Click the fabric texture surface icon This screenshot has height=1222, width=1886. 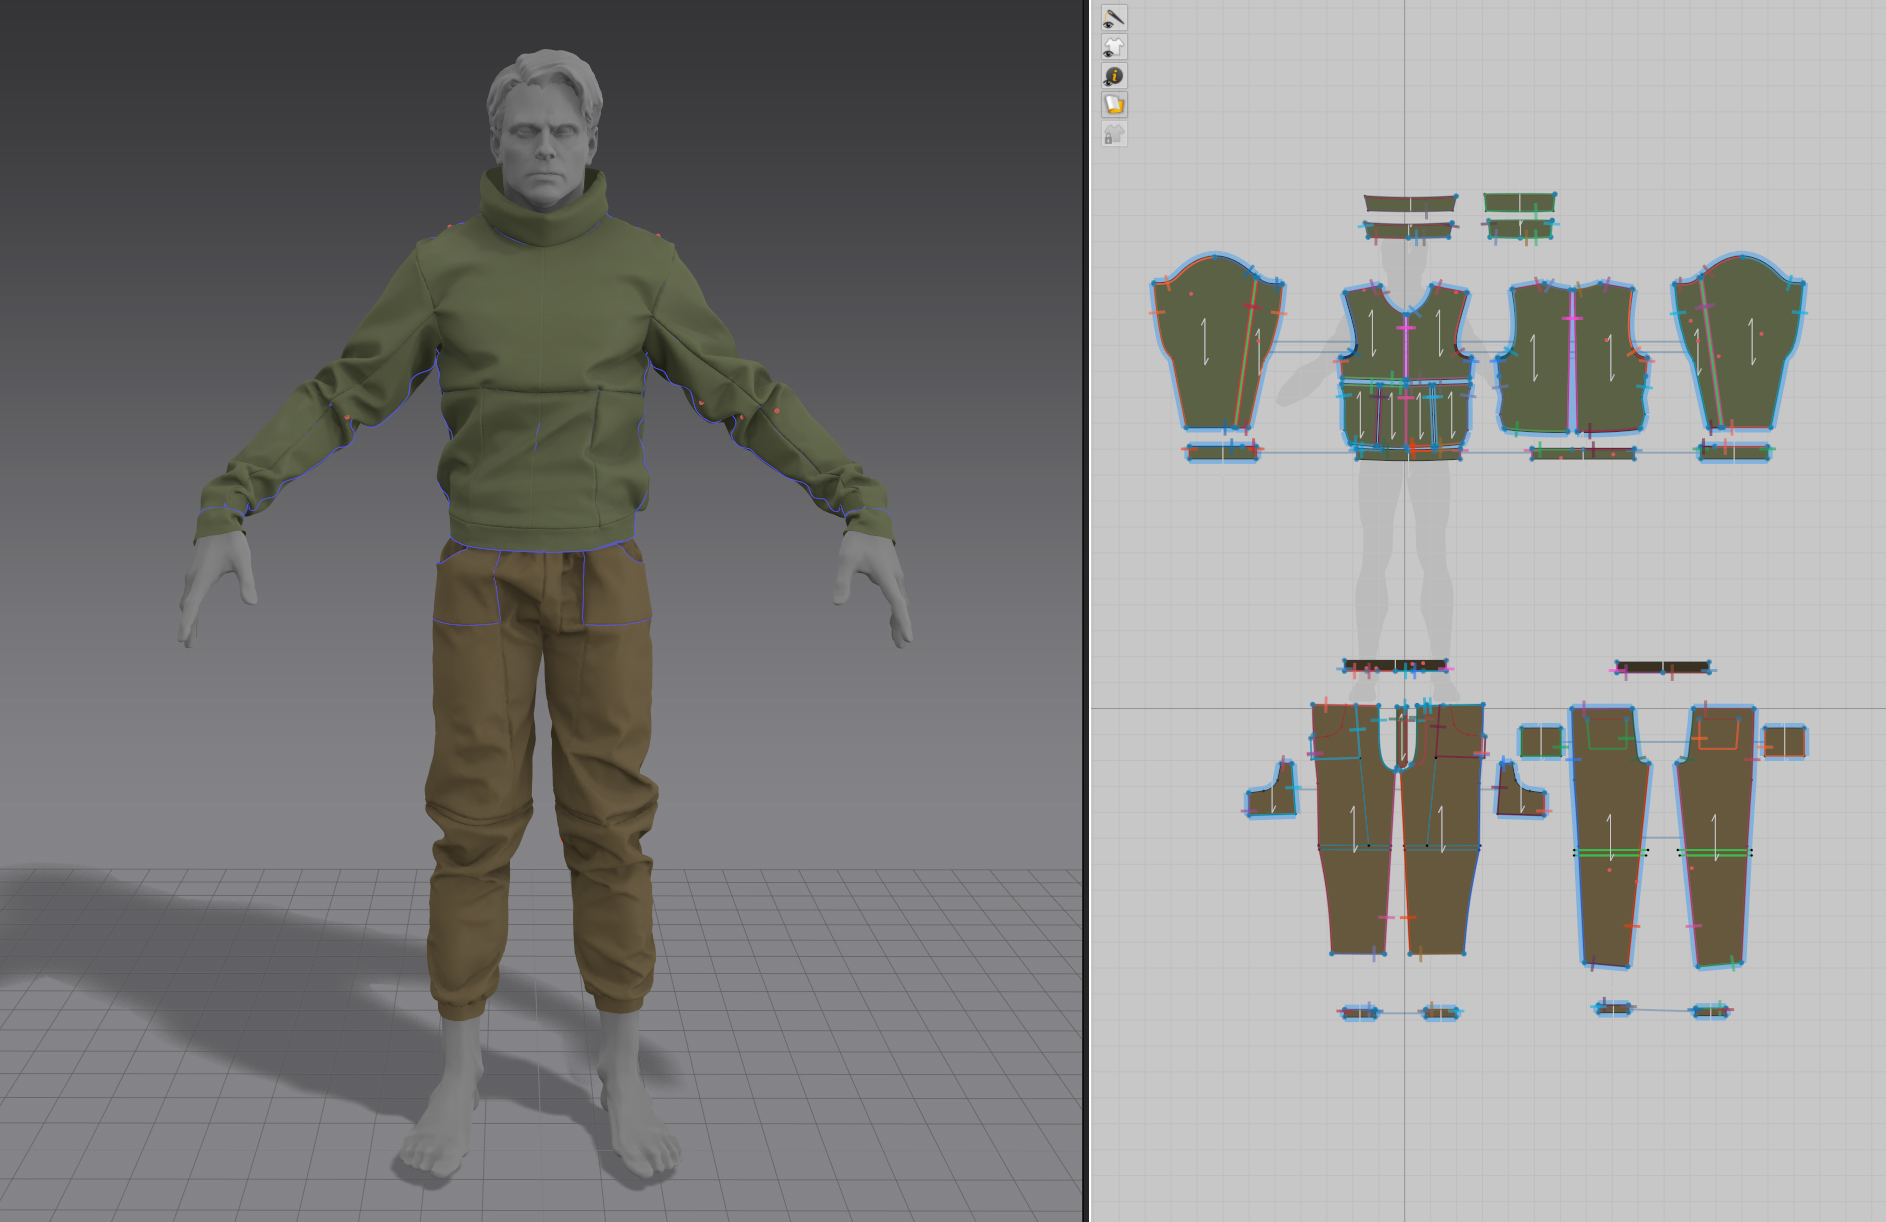point(1114,105)
